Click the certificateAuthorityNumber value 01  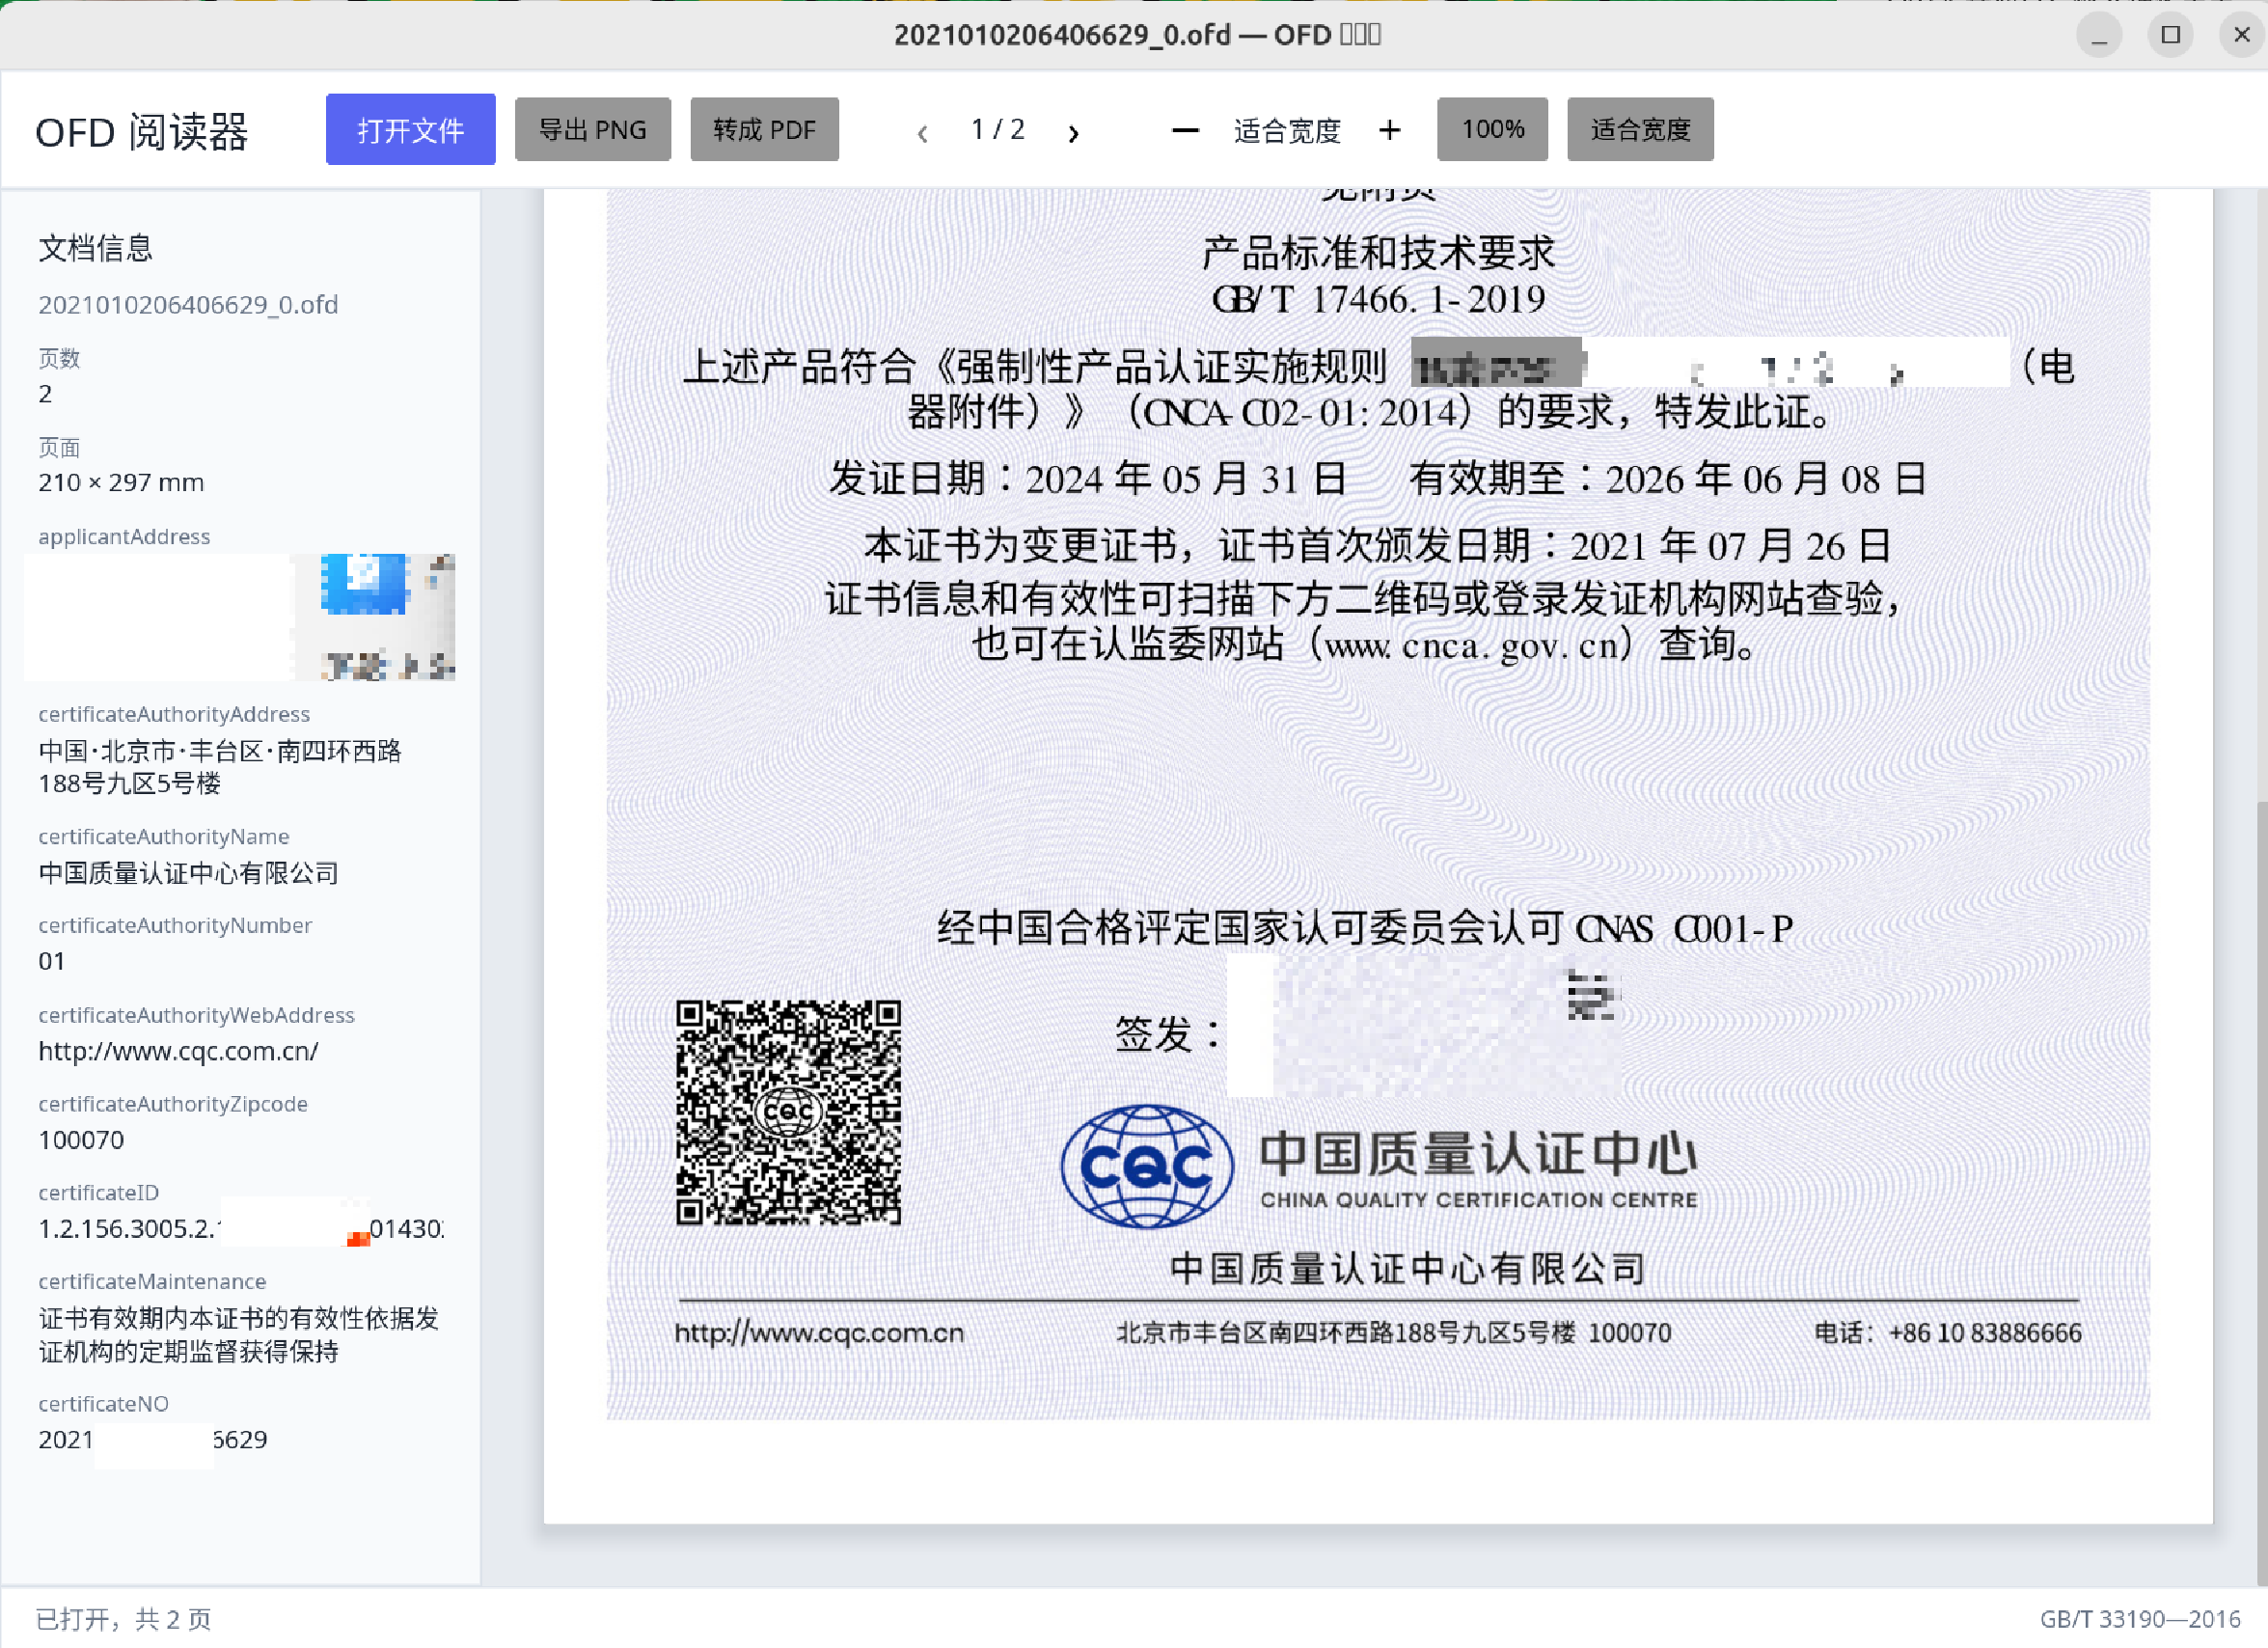pyautogui.click(x=52, y=961)
